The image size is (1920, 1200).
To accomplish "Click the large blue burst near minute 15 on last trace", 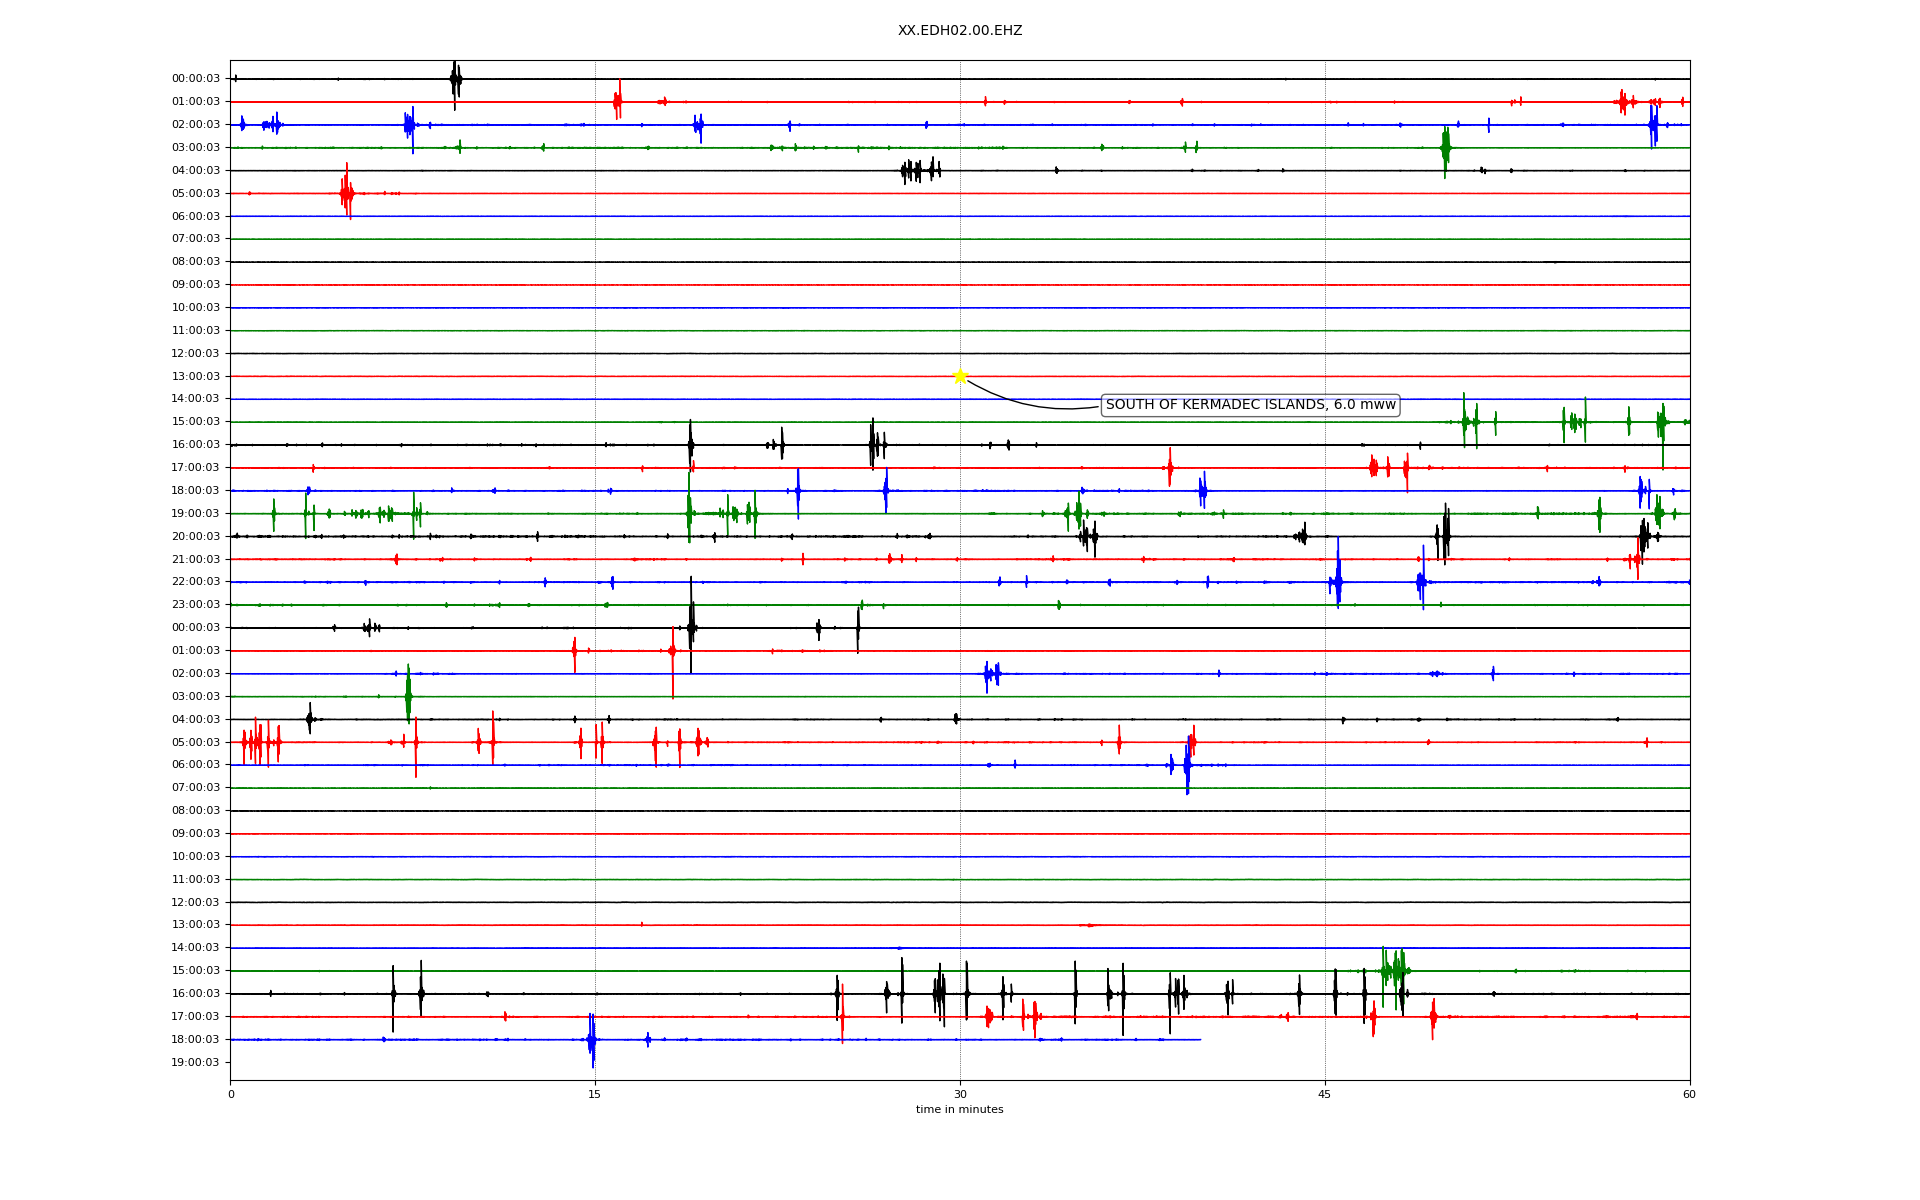I will click(592, 1040).
